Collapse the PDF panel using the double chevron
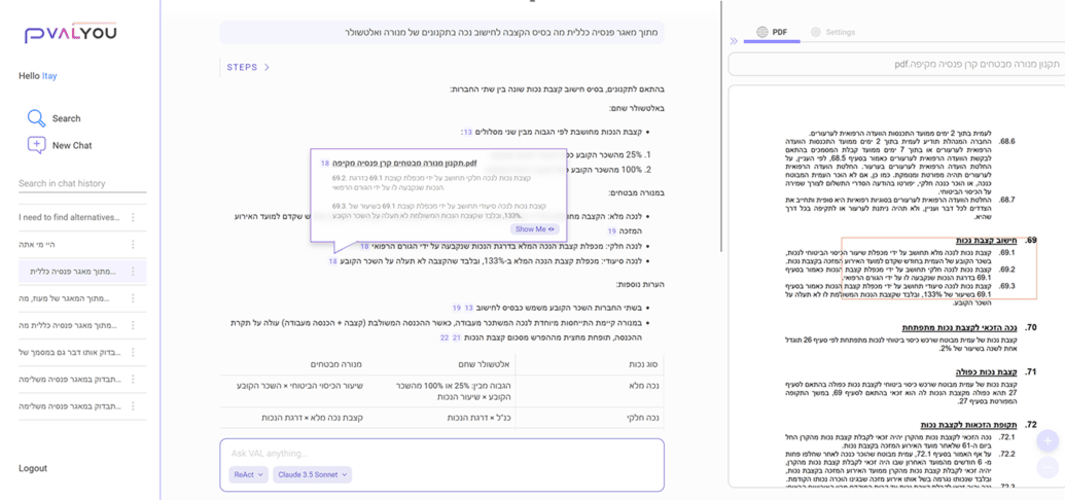Viewport: 1065px width, 500px height. 734,41
